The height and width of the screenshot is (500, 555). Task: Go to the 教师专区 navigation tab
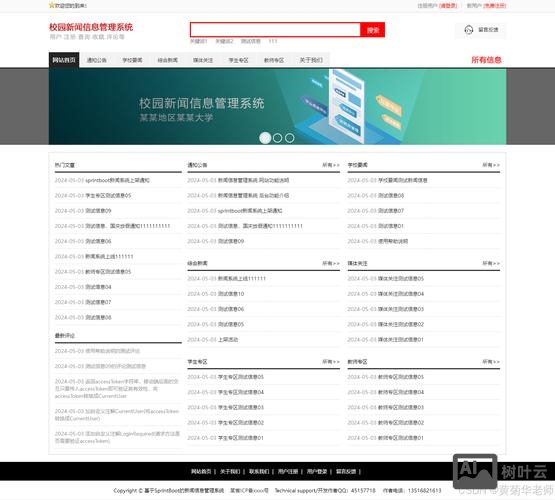point(274,60)
